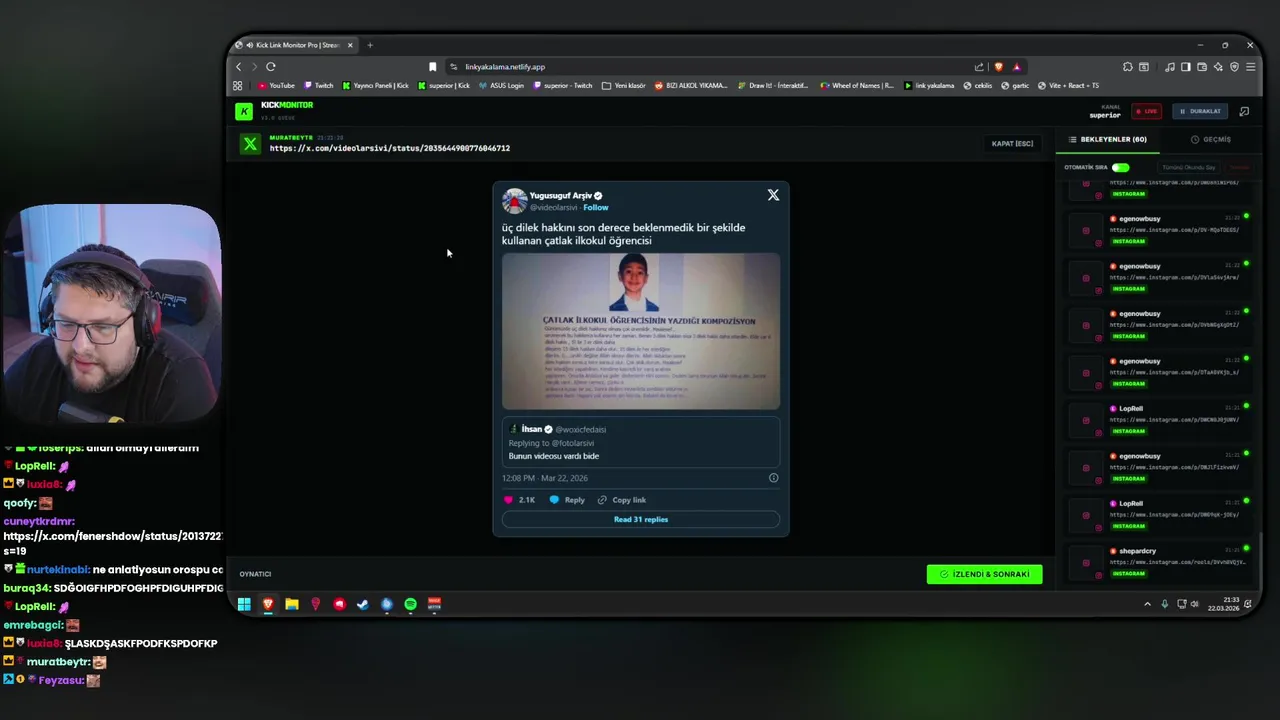Open File Explorer from the taskbar
The width and height of the screenshot is (1280, 720).
tap(292, 604)
